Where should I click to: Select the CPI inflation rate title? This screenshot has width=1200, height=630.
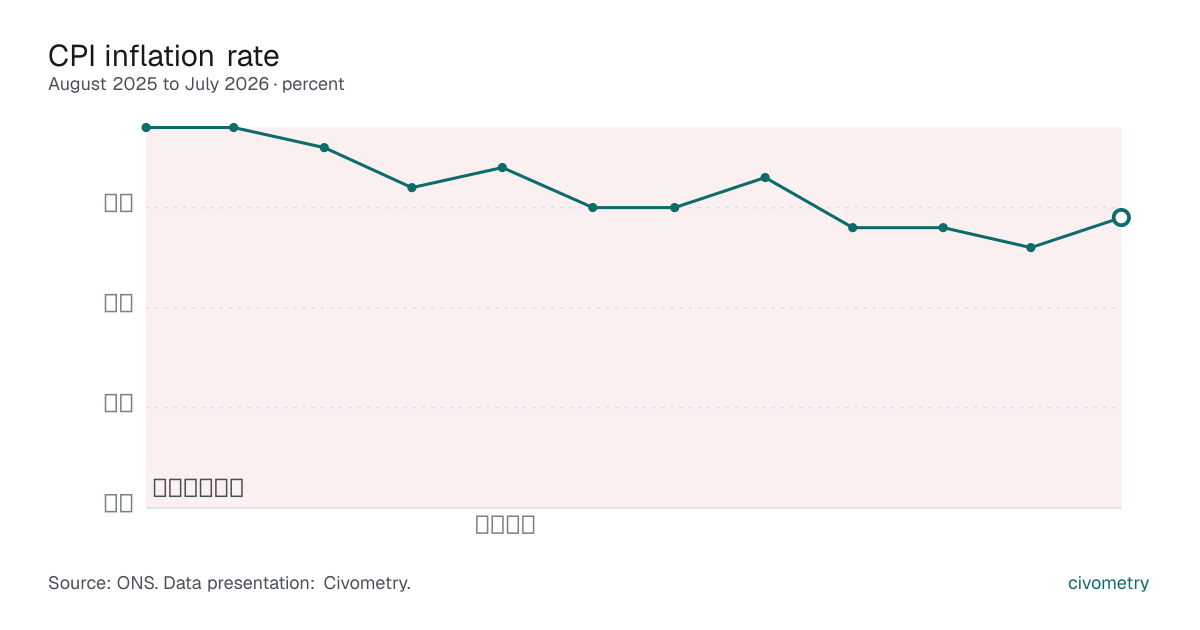(164, 54)
